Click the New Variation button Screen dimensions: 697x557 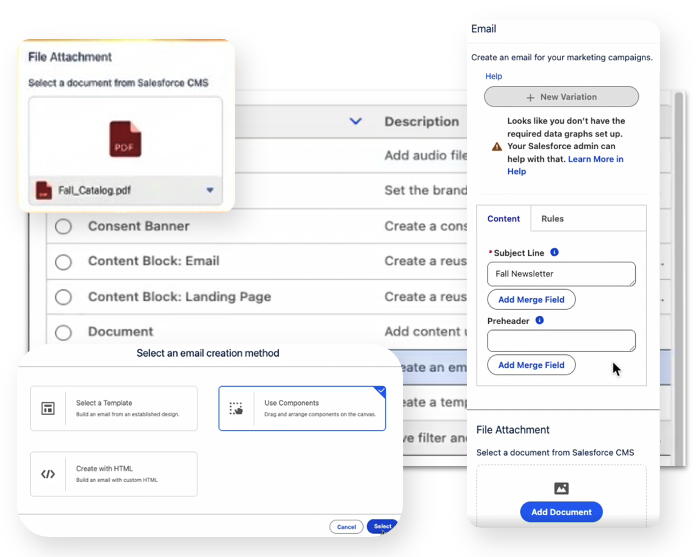[561, 97]
